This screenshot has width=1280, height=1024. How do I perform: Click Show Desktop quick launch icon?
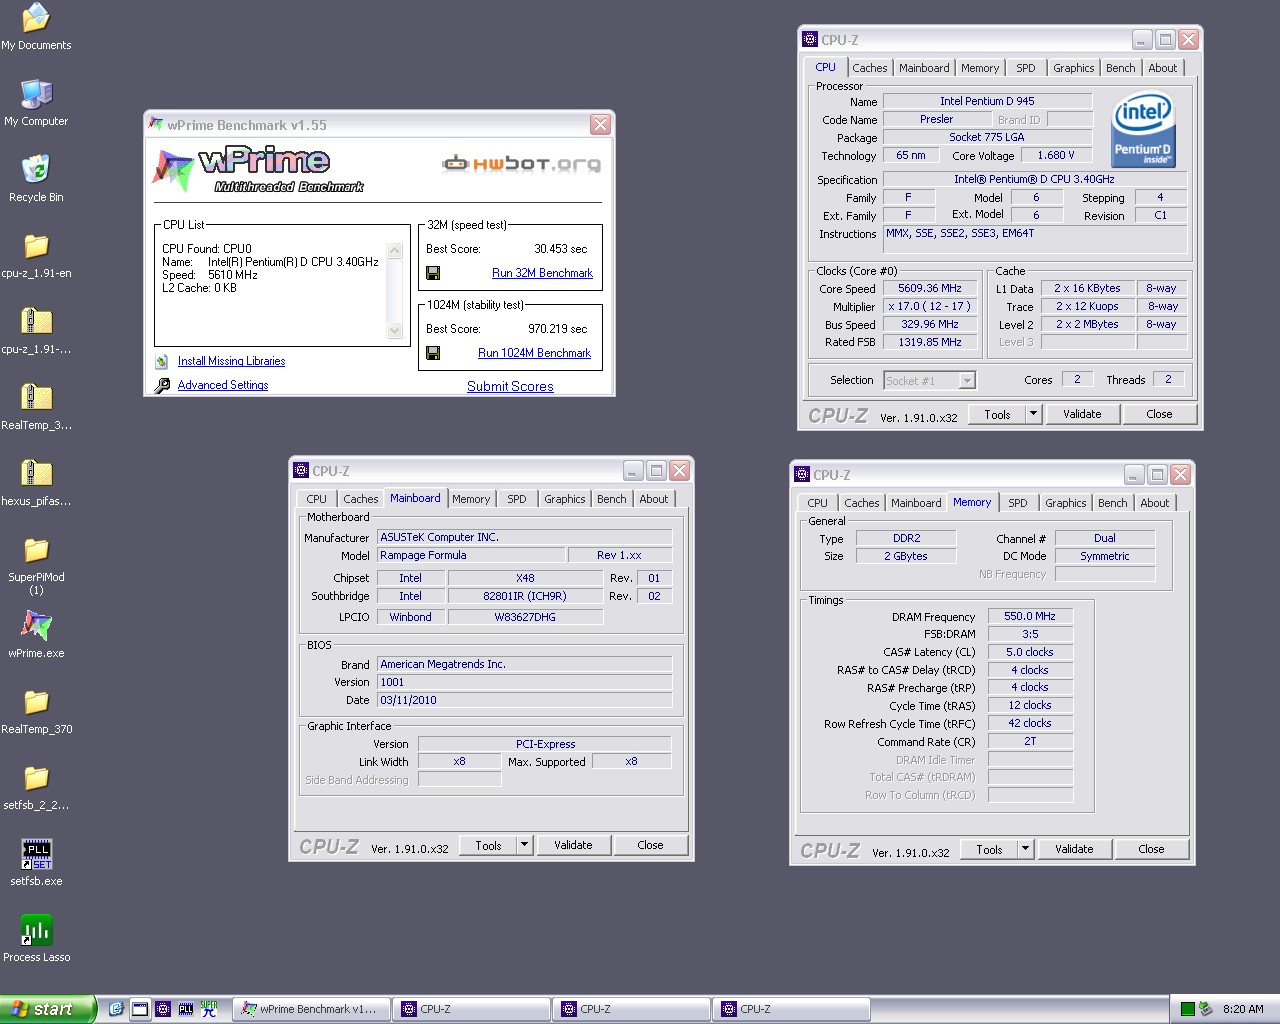[x=140, y=1009]
